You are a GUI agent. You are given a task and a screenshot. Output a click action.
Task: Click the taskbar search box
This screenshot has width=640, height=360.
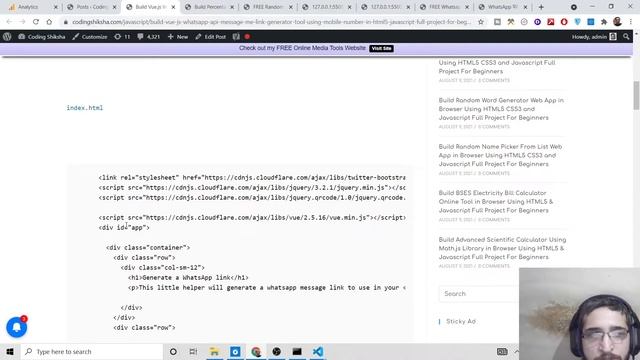tap(91, 351)
